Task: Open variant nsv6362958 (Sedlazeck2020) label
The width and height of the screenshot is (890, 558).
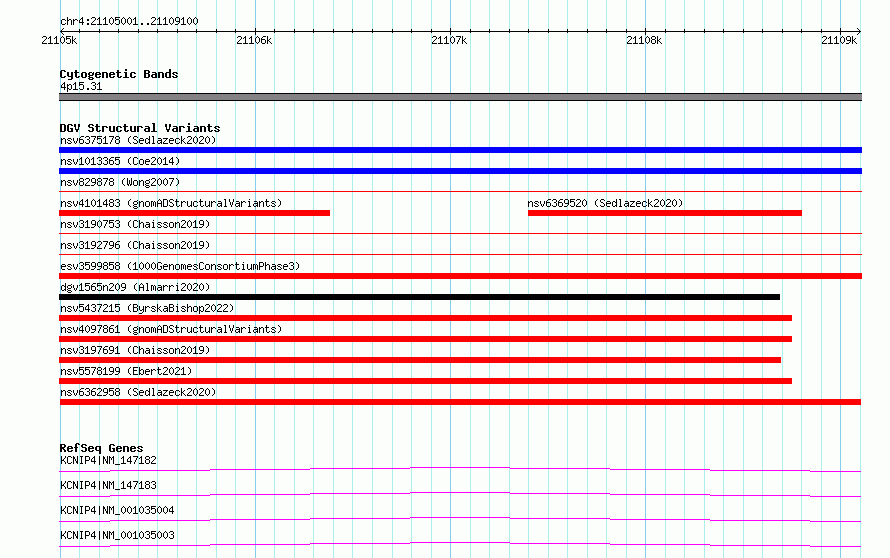Action: click(138, 392)
